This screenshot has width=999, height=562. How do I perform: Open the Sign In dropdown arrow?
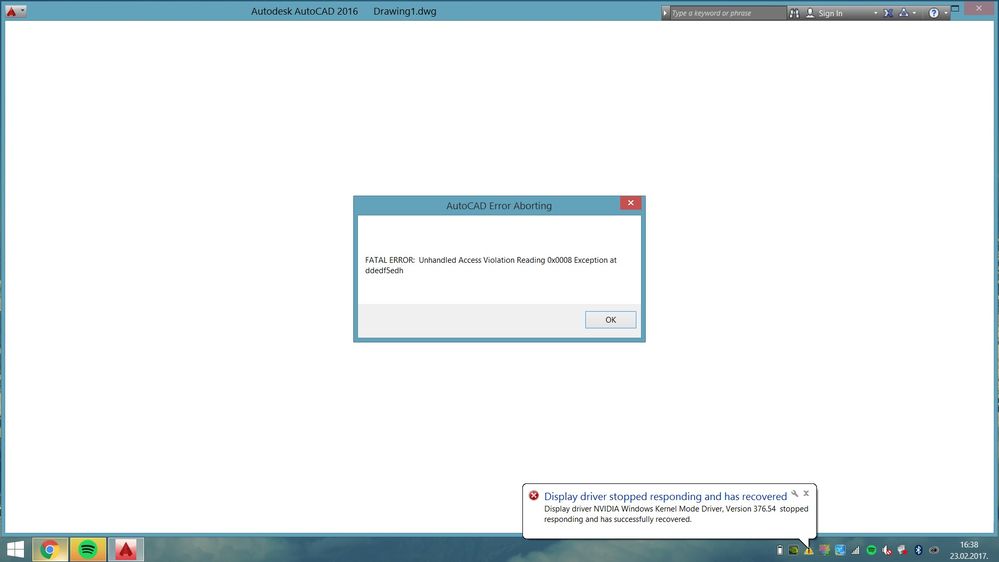pos(875,13)
